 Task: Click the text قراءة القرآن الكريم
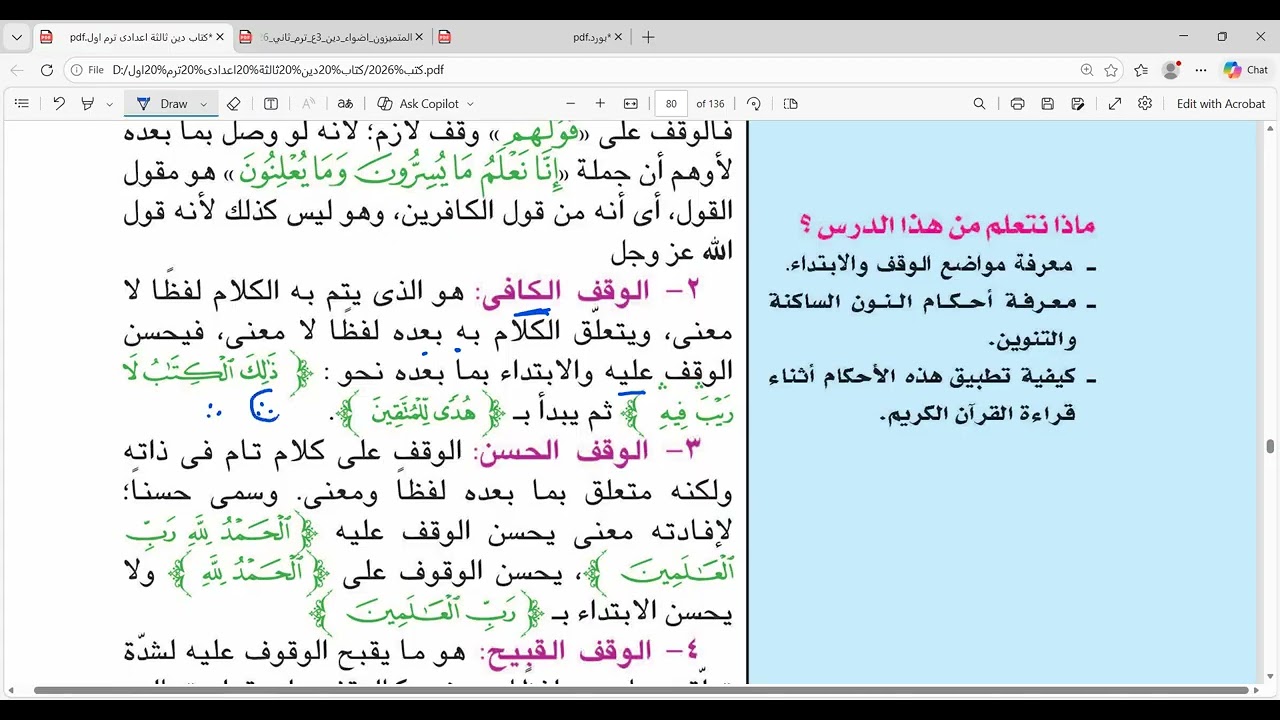point(977,414)
